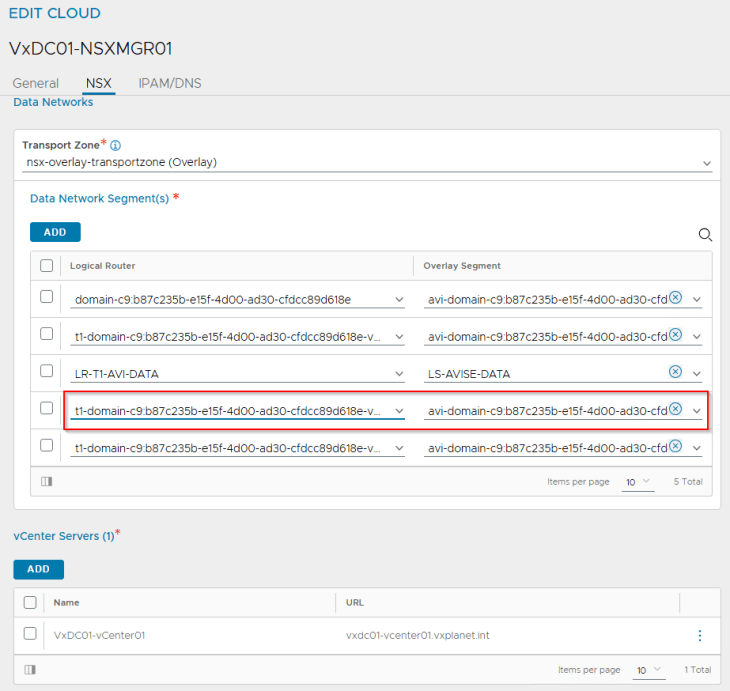
Task: Open column selector icon below vCenter table
Action: (30, 669)
